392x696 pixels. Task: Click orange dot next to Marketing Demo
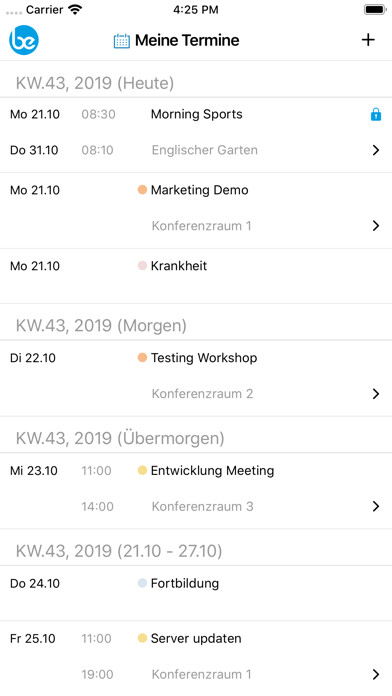point(142,190)
